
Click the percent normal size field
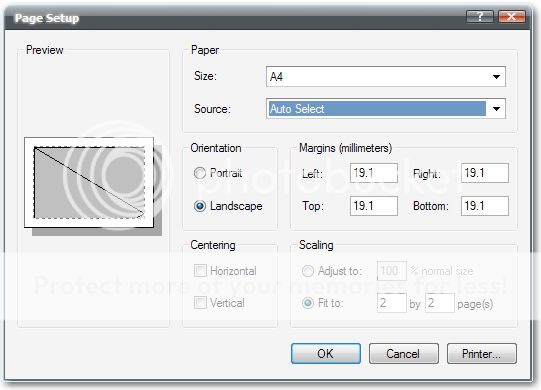tap(392, 271)
